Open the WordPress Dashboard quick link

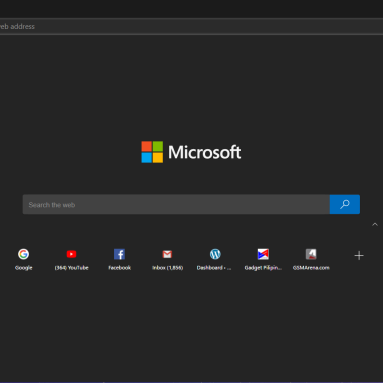click(x=215, y=259)
